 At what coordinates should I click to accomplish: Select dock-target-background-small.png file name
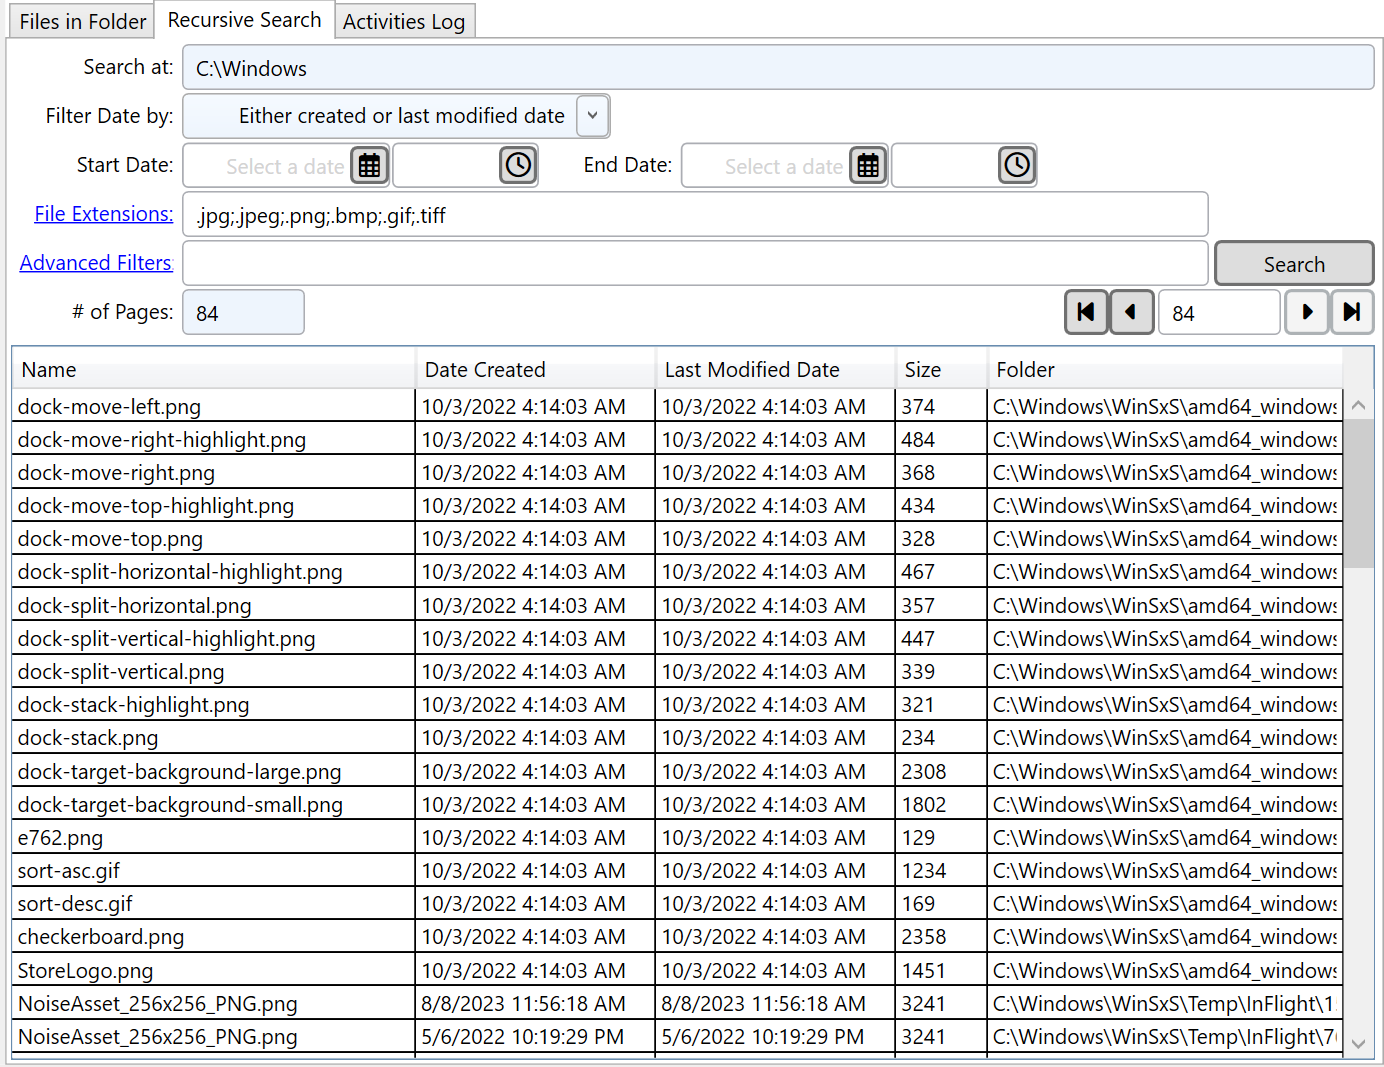tap(180, 804)
